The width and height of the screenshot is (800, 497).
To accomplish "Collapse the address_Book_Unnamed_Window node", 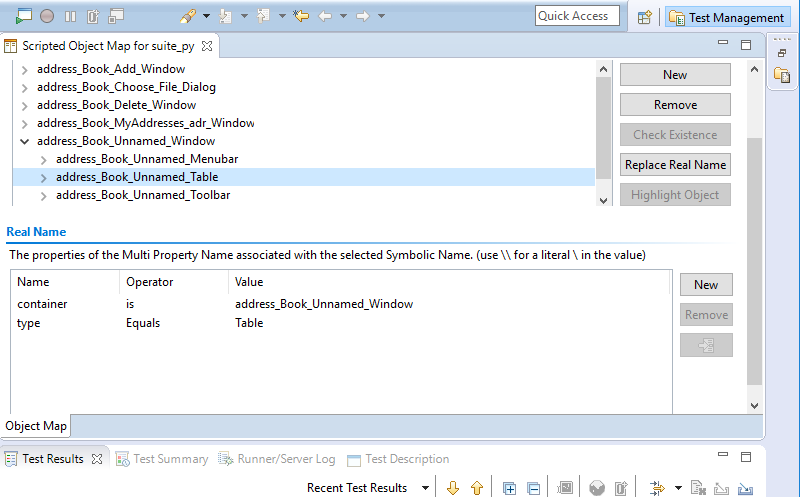I will click(x=24, y=141).
